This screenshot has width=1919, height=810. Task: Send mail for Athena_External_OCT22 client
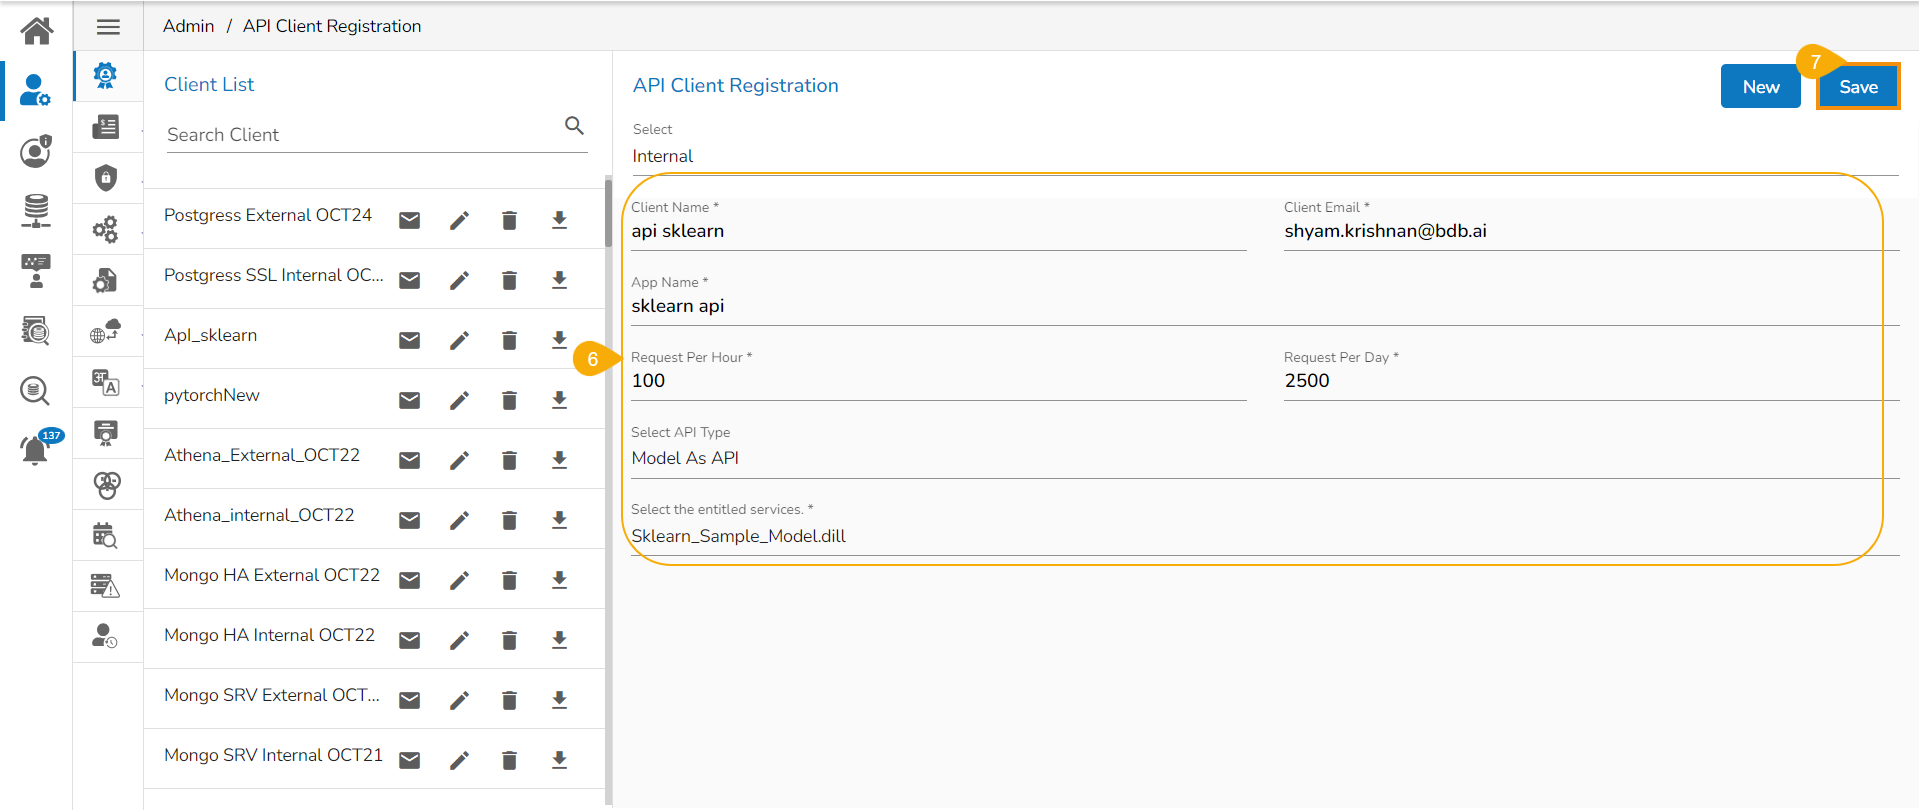(x=409, y=461)
